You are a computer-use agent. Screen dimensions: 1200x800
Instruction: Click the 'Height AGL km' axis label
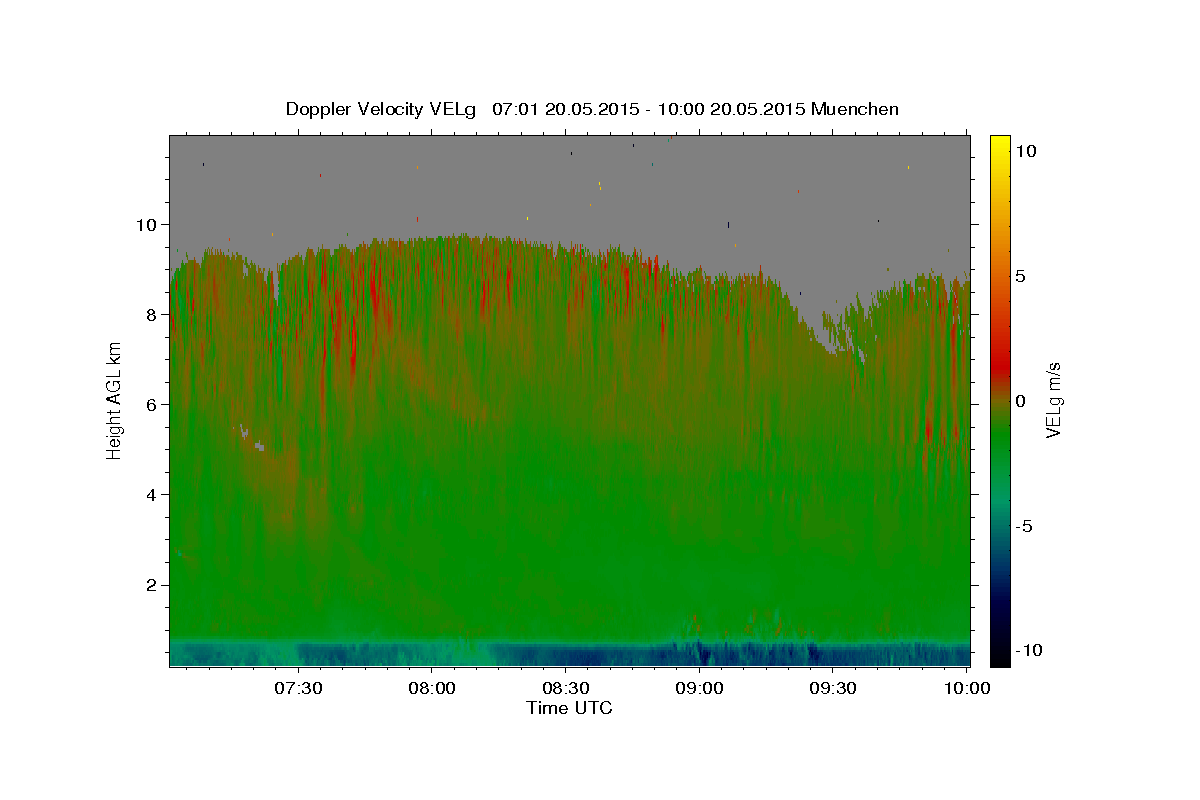click(115, 400)
